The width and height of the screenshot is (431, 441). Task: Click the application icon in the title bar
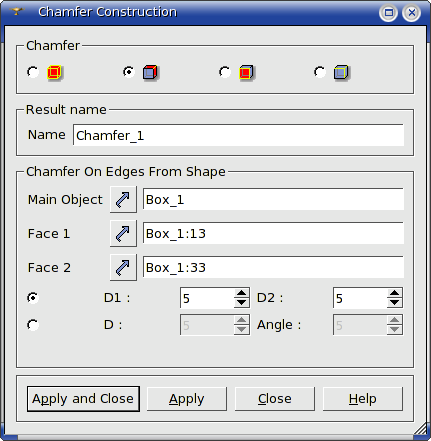17,12
